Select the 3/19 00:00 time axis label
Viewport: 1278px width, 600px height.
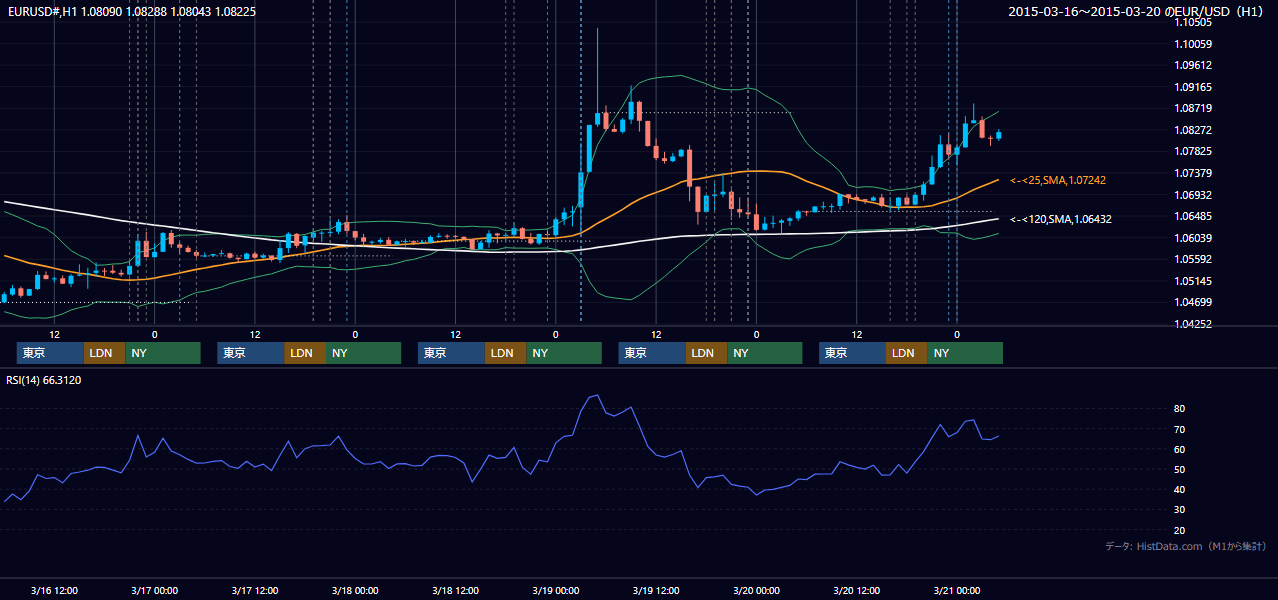tap(556, 591)
